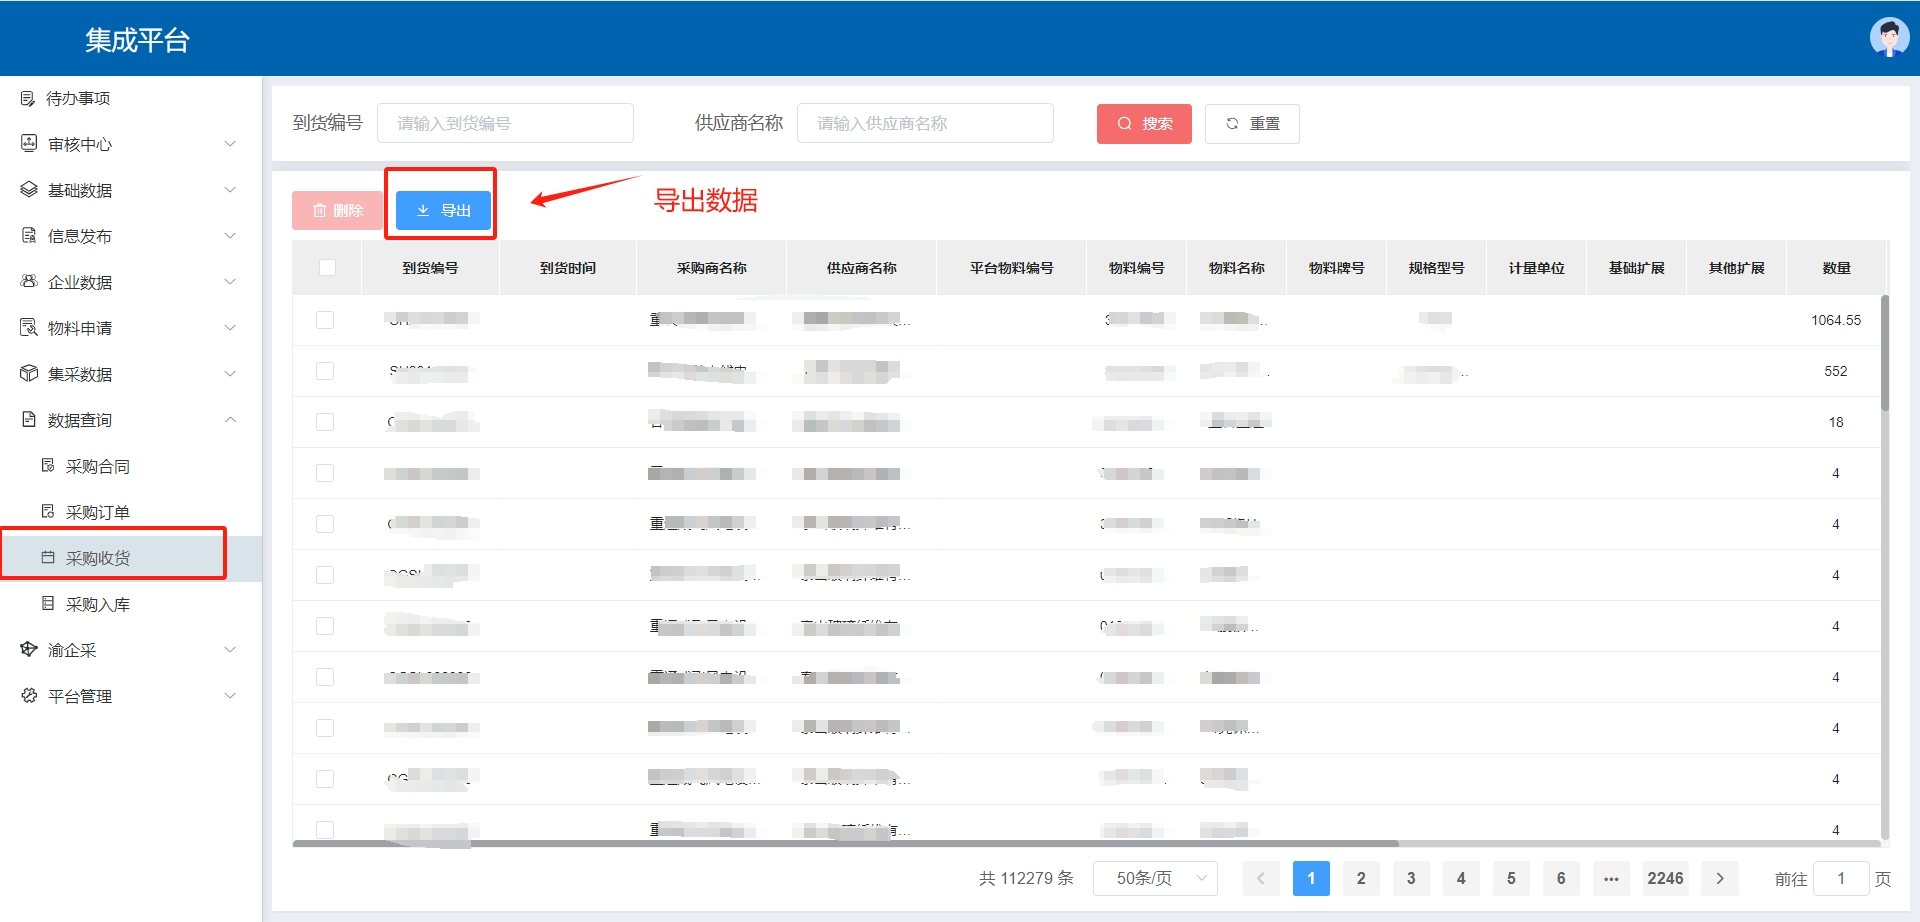Viewport: 1920px width, 922px height.
Task: Click the 企业数据 people icon
Action: click(29, 282)
